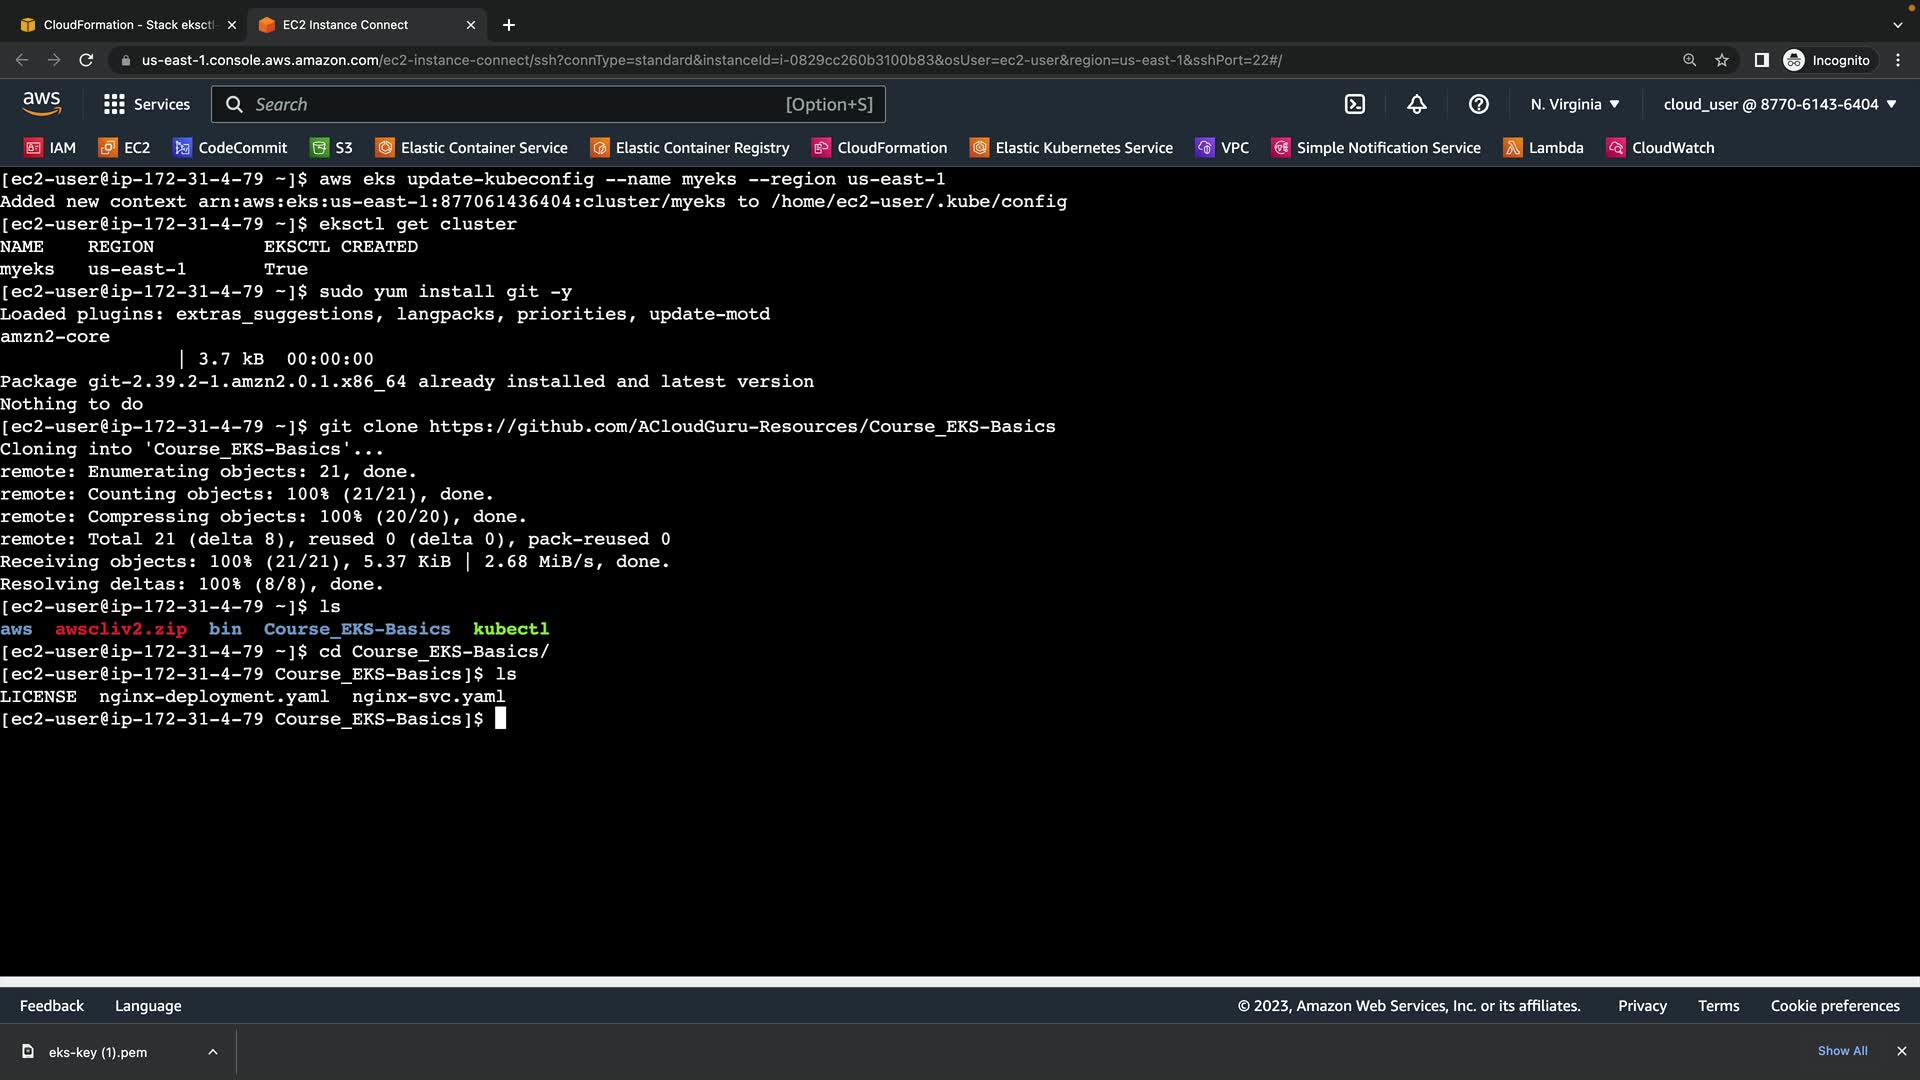Click the notifications bell icon
The image size is (1920, 1080).
(x=1417, y=104)
